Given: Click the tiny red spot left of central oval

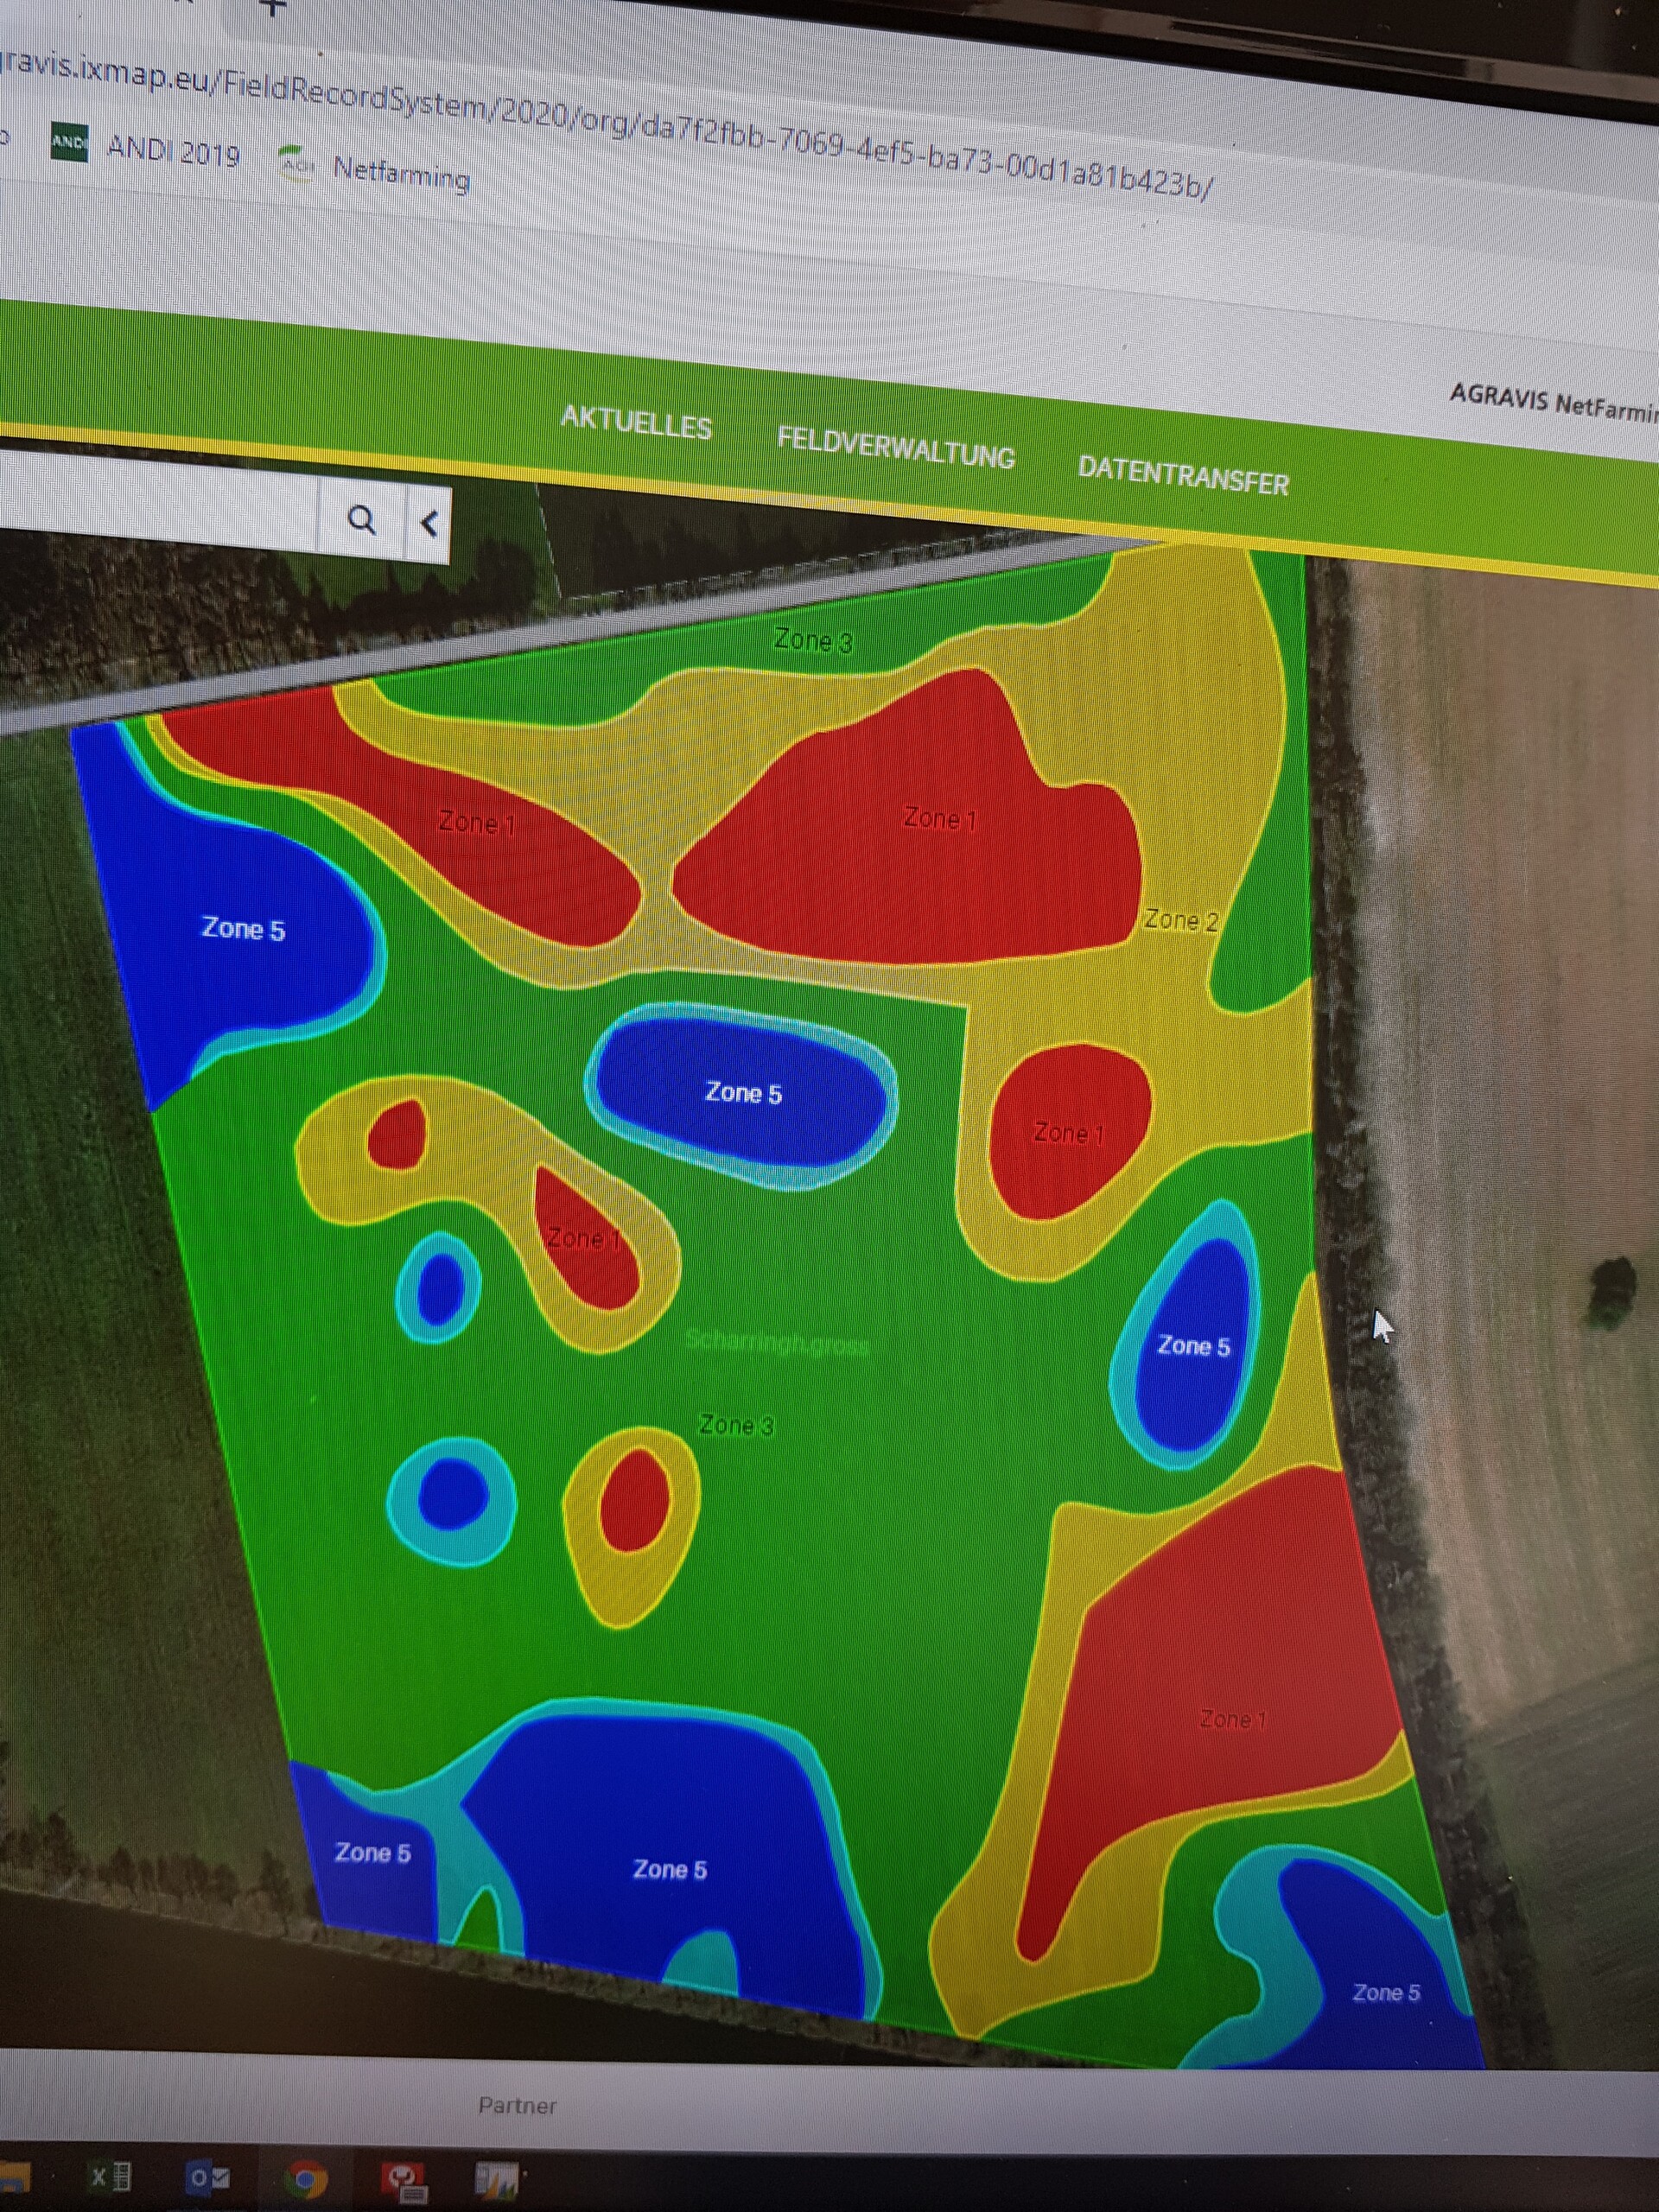Looking at the screenshot, I should pos(398,1134).
